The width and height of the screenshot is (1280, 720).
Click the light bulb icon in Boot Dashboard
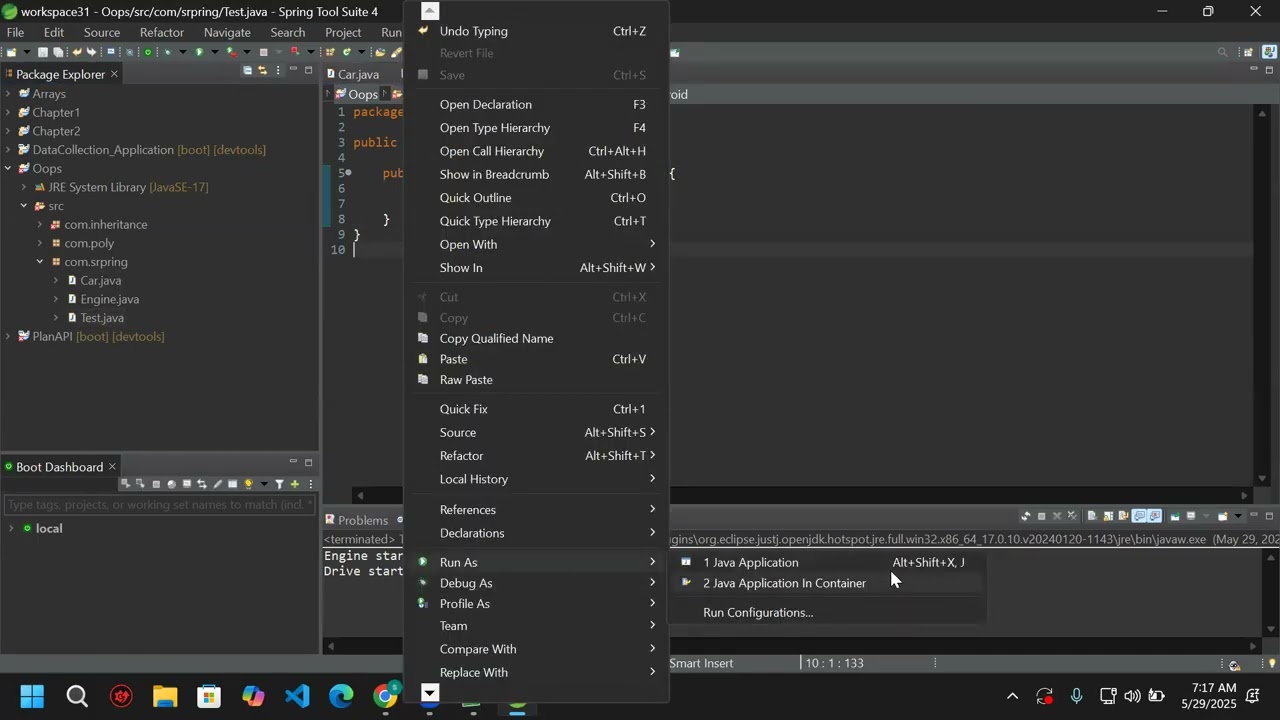tap(249, 484)
